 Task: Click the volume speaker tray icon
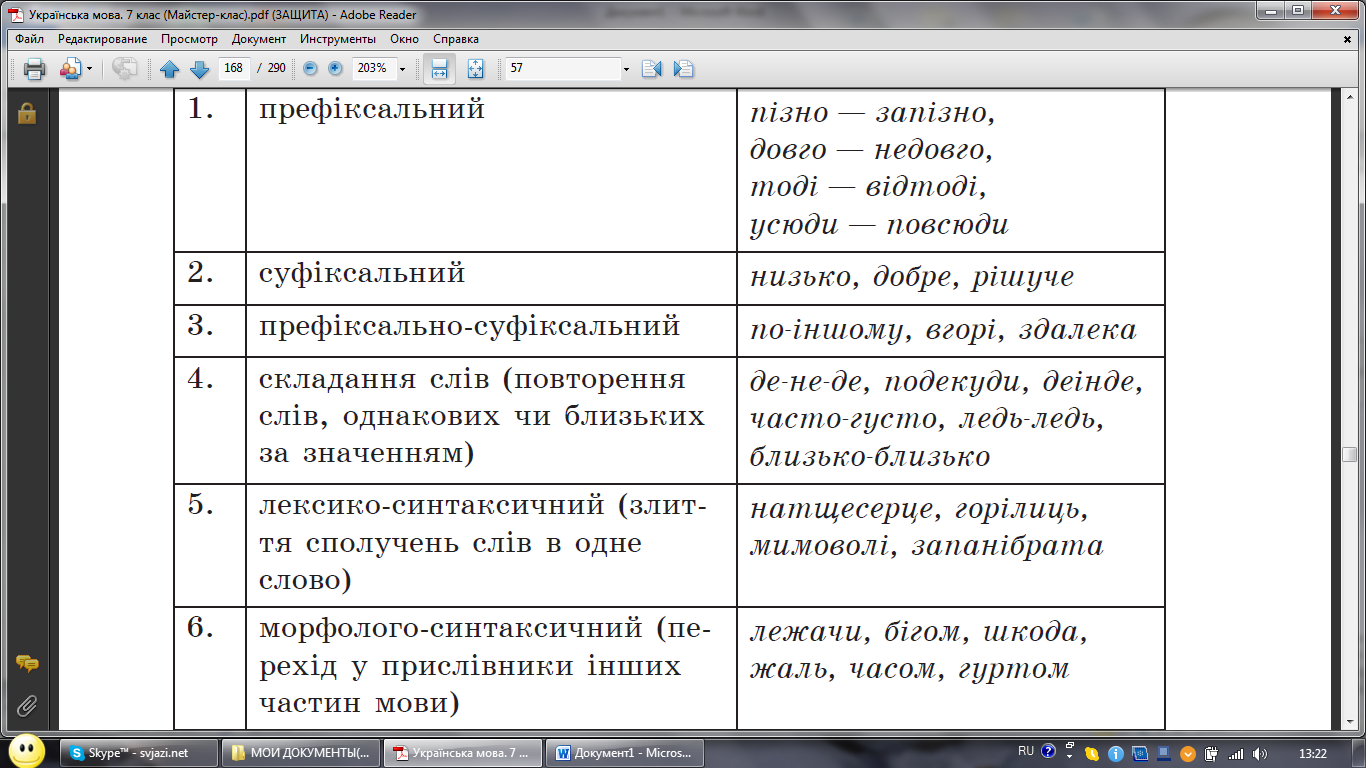[1259, 753]
